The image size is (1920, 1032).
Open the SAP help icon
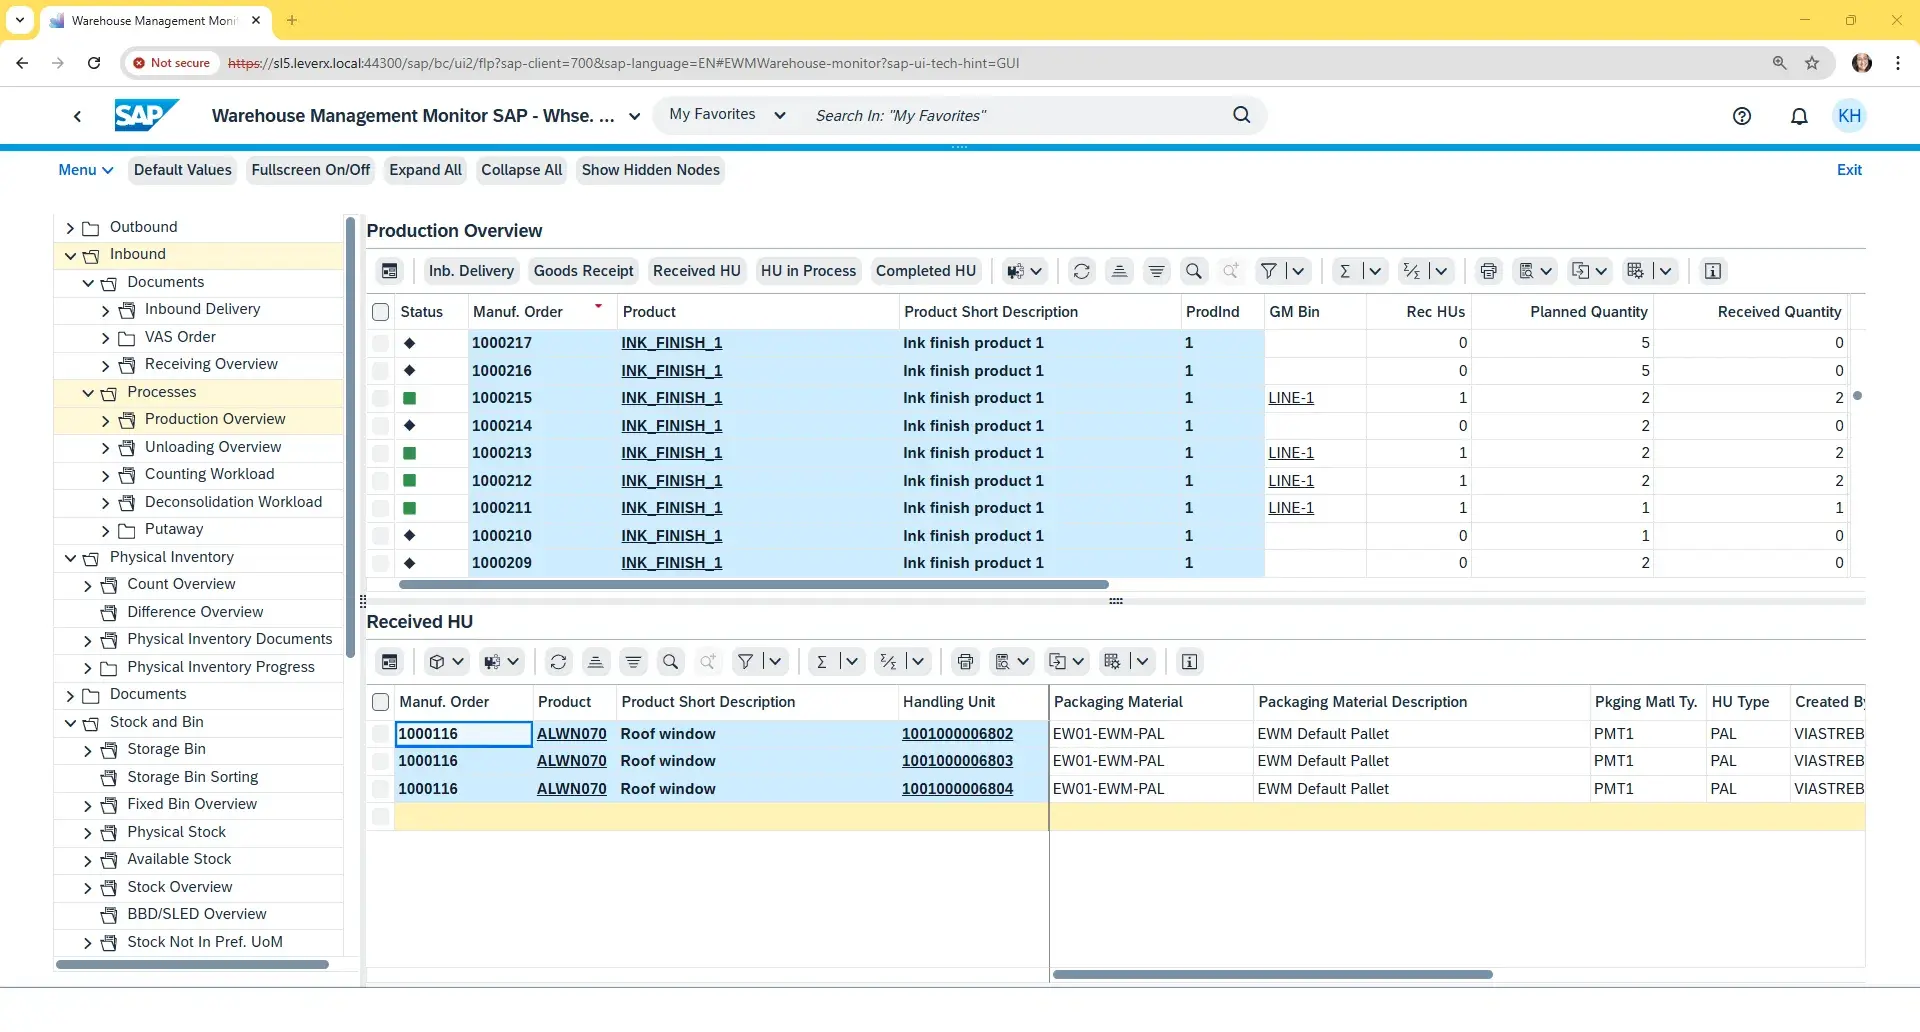[1742, 116]
